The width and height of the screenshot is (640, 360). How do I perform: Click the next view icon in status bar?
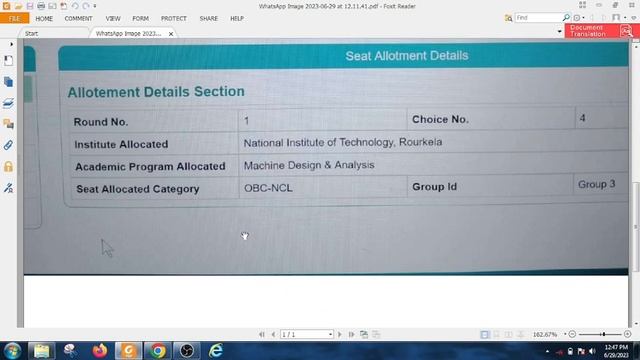(x=376, y=334)
